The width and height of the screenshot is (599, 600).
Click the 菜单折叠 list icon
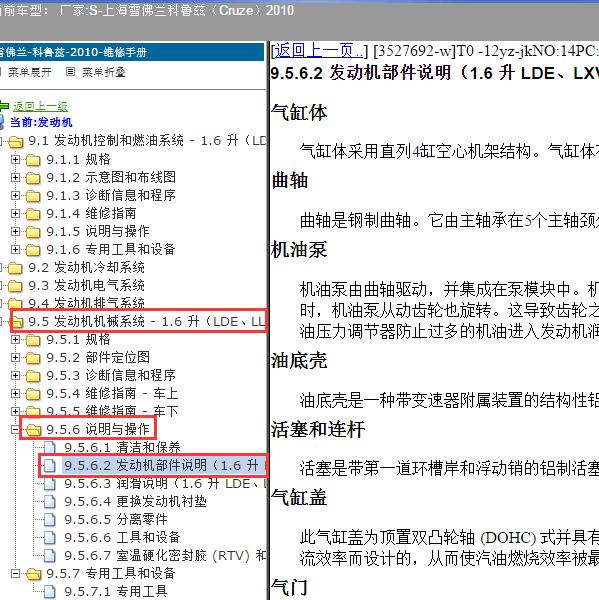tap(70, 72)
